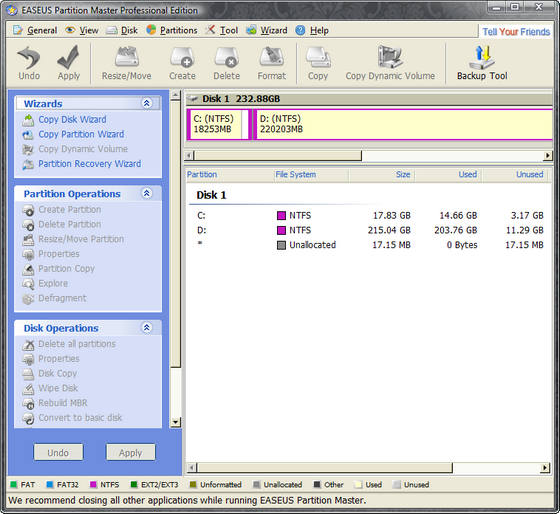Click the bottom Apply button in sidebar
Image resolution: width=560 pixels, height=514 pixels.
click(x=131, y=453)
